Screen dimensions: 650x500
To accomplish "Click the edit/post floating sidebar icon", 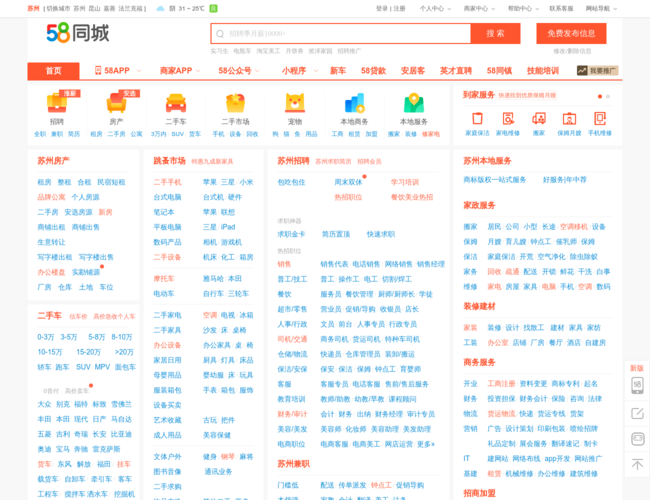I will 637,413.
